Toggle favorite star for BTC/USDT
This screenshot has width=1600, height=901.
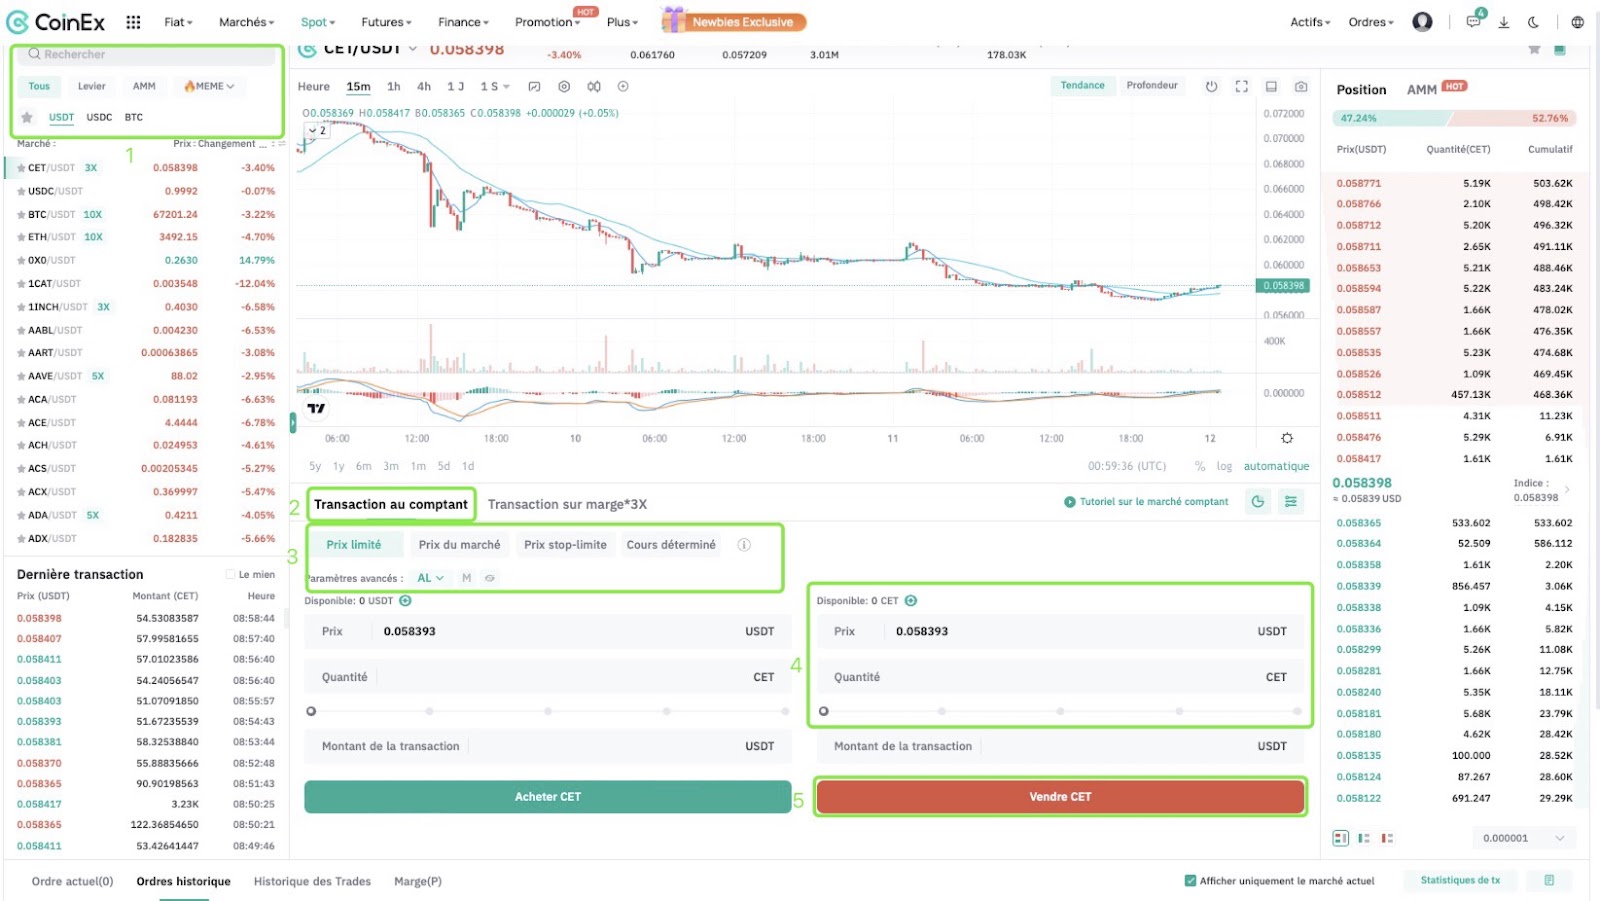21,215
